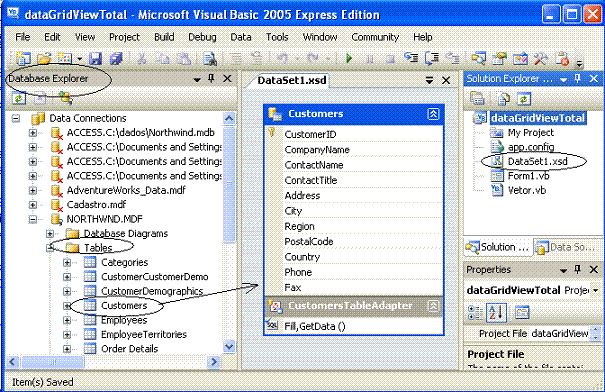Expand the Categories table node
This screenshot has height=392, width=605.
click(67, 263)
